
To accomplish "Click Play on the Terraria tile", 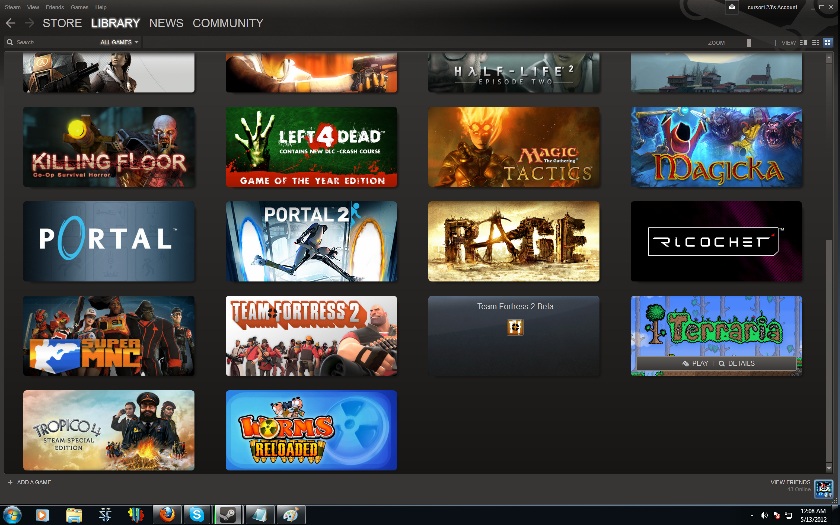I will point(695,363).
